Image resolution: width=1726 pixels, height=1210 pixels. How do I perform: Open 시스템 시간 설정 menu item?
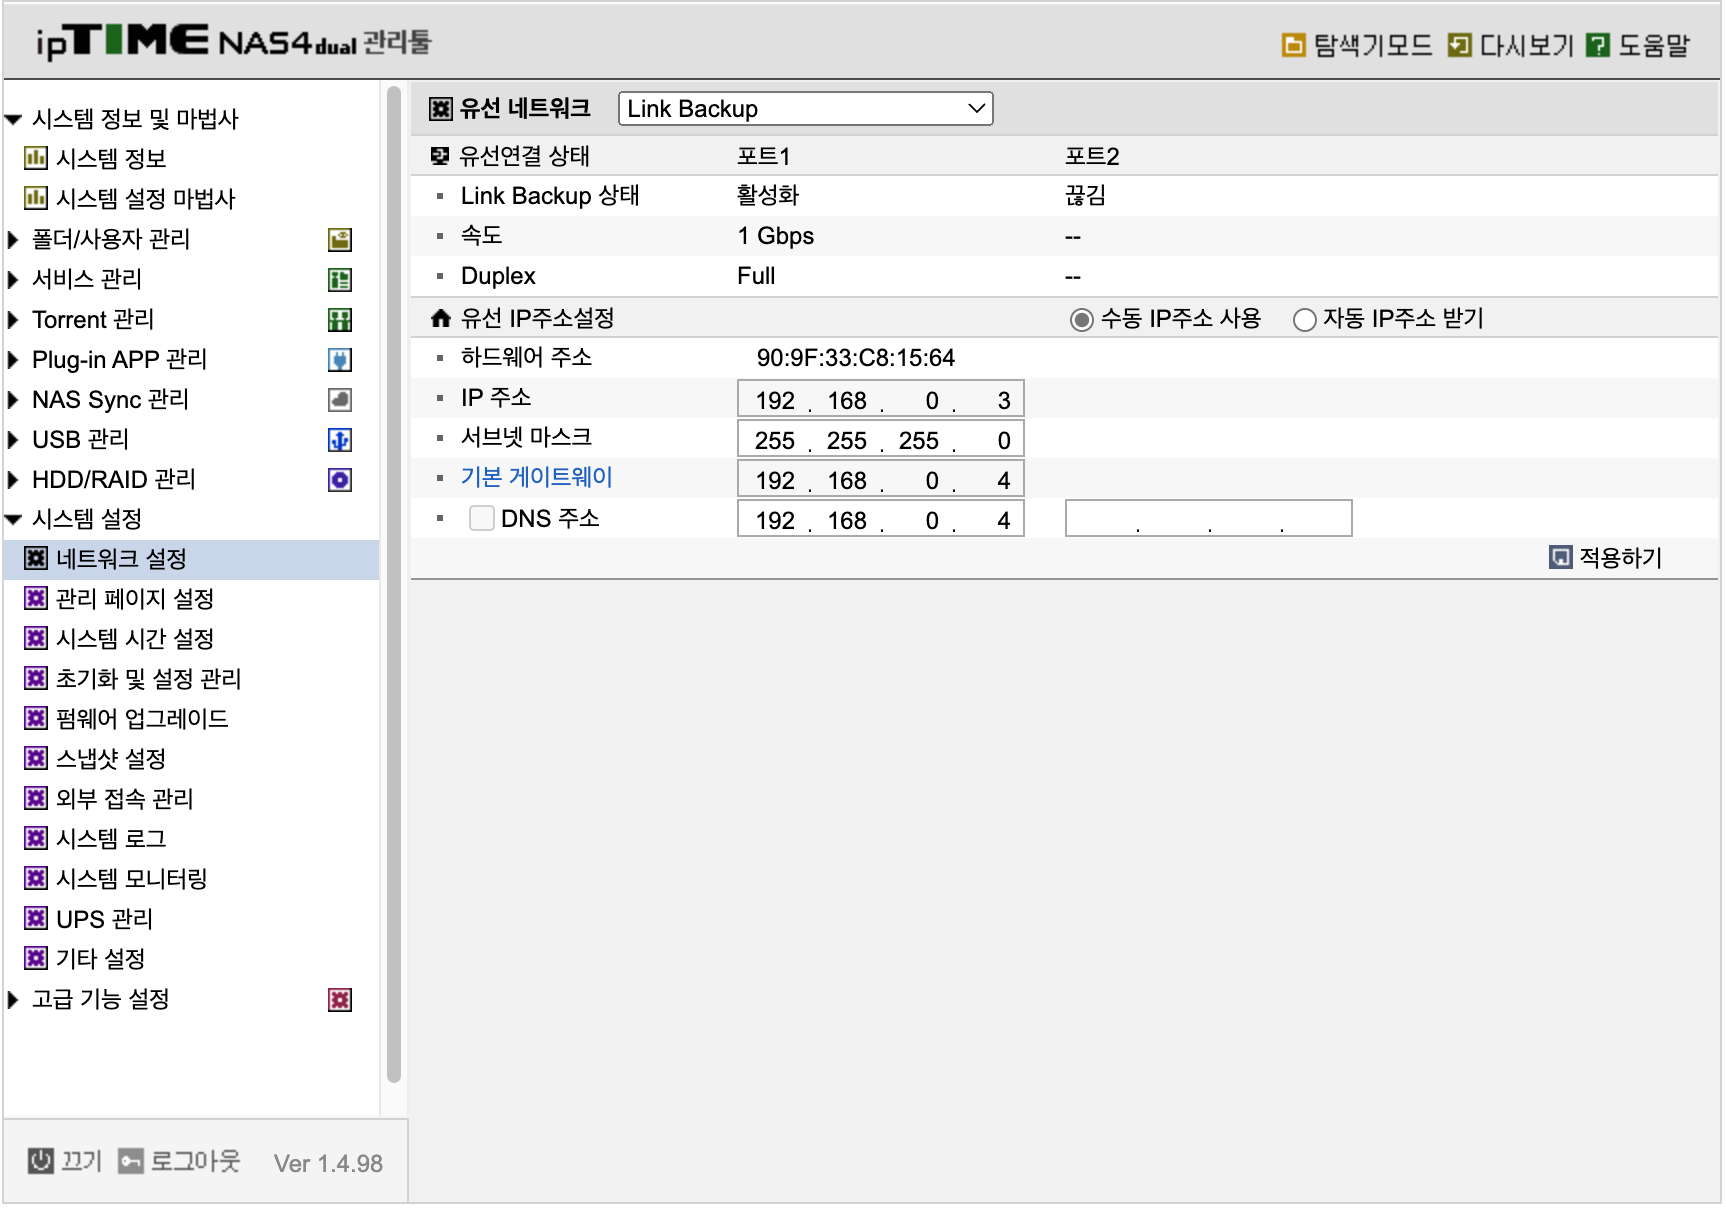coord(135,639)
